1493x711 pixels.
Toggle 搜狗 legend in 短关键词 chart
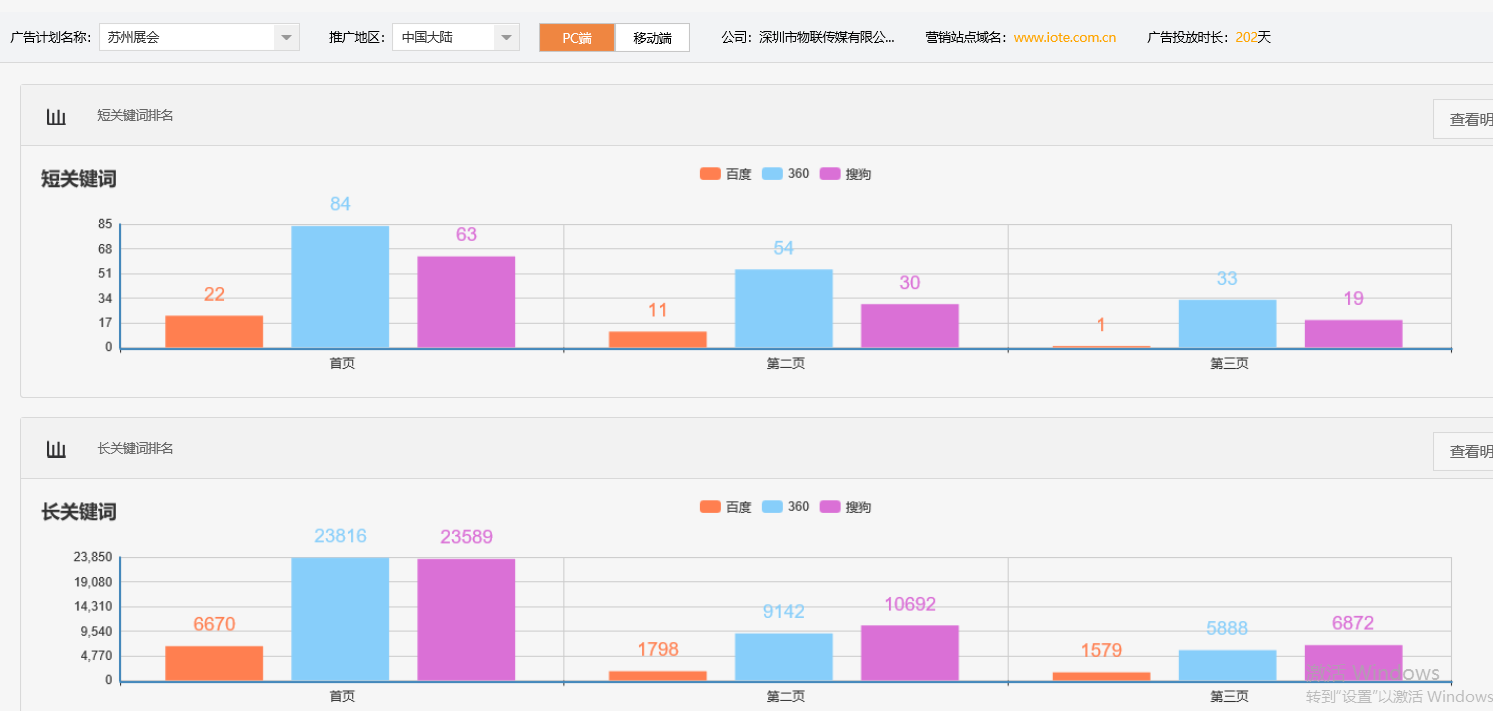point(846,174)
